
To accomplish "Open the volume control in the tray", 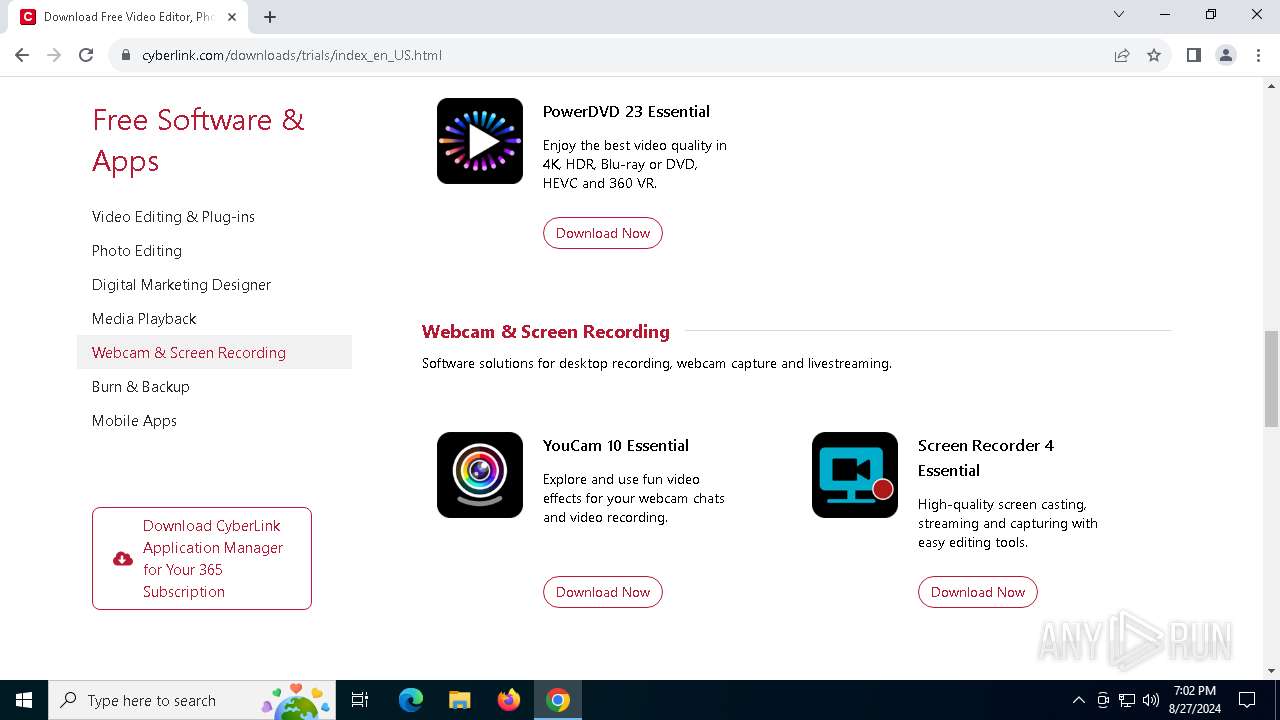I will (x=1151, y=700).
